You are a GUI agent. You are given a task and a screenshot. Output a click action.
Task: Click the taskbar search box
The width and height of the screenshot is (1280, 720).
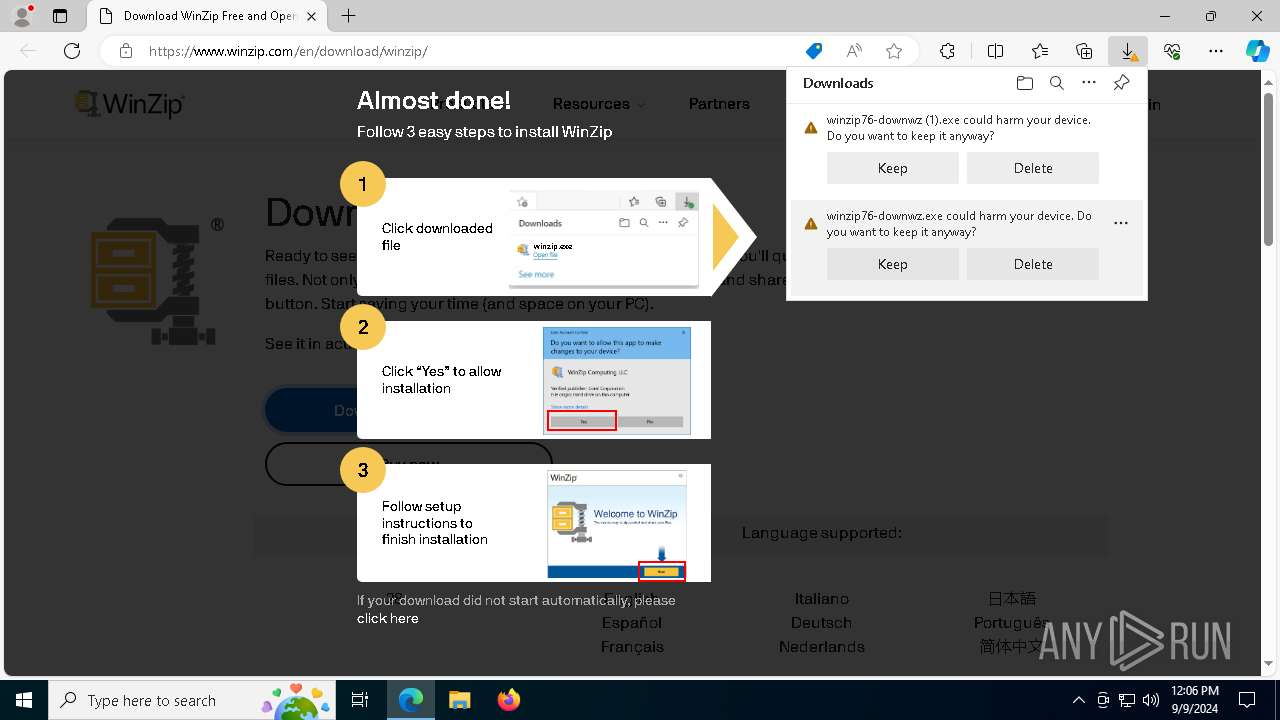tap(192, 700)
